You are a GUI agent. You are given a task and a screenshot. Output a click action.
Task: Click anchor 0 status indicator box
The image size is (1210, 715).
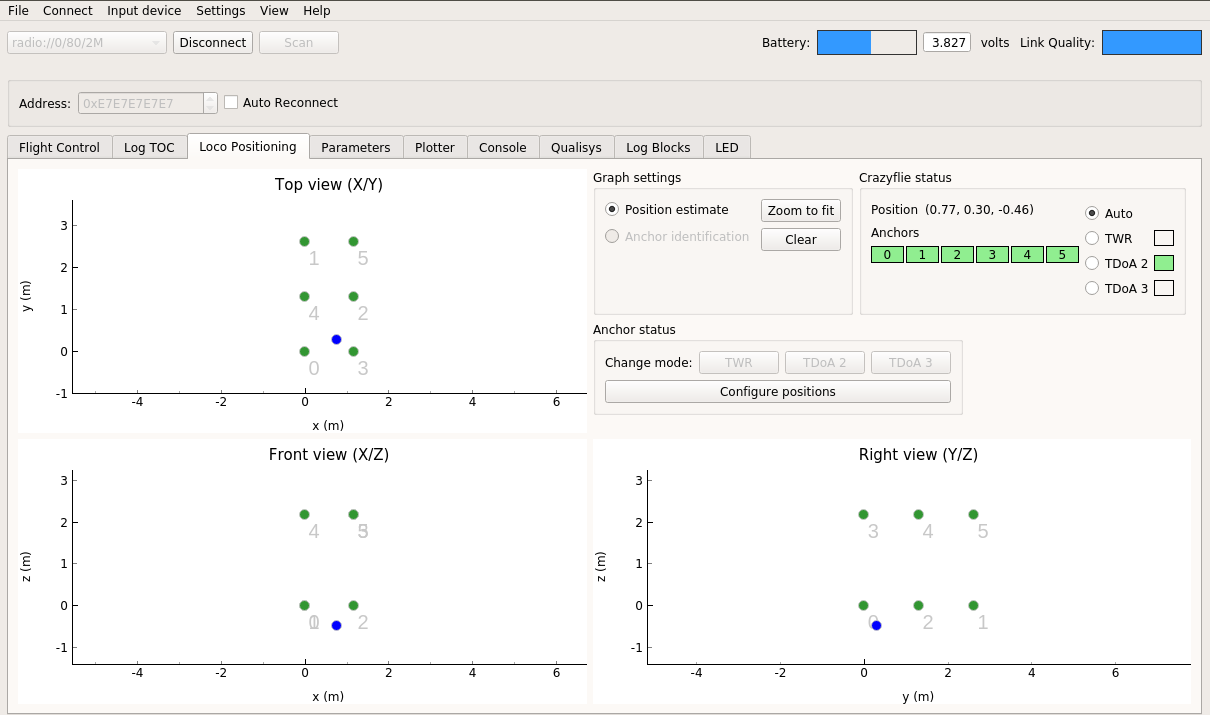point(887,255)
